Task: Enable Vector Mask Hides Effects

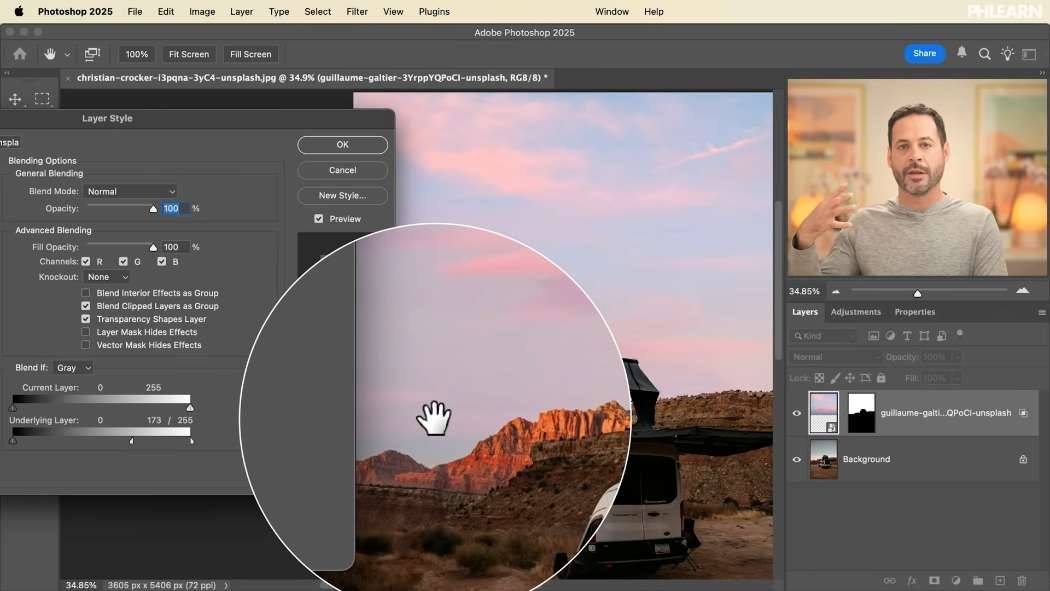Action: [x=86, y=345]
